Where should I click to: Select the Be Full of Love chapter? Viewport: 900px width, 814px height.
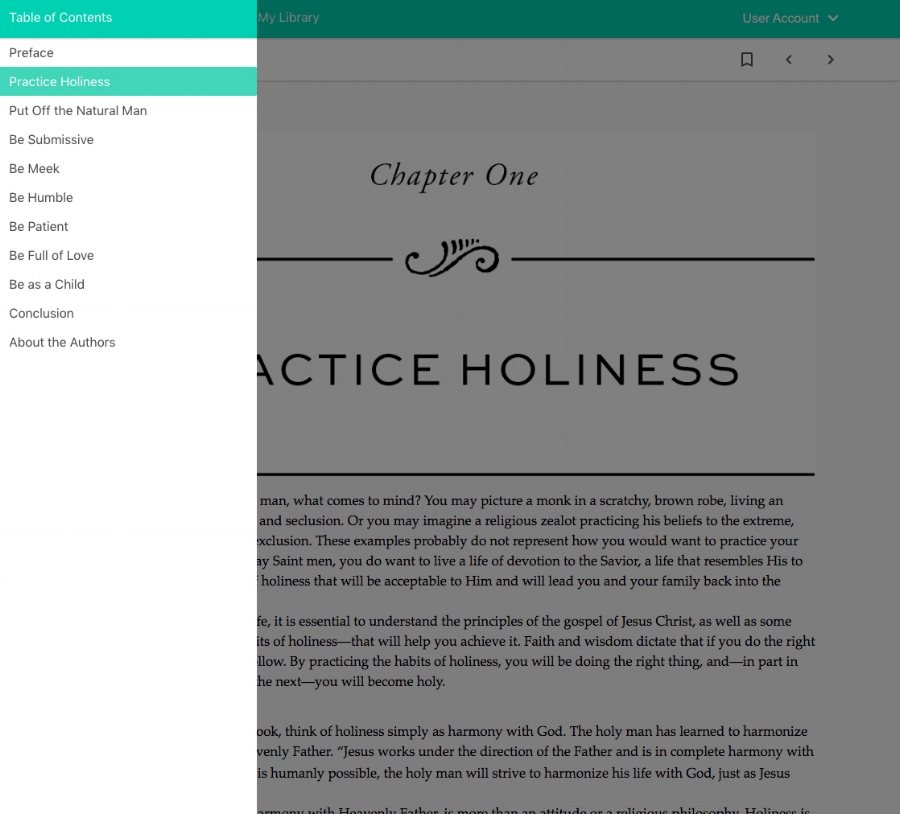pyautogui.click(x=51, y=255)
